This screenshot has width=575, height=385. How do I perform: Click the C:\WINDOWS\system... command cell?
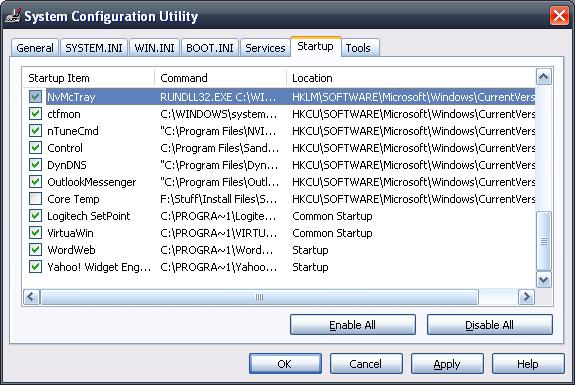click(x=219, y=114)
